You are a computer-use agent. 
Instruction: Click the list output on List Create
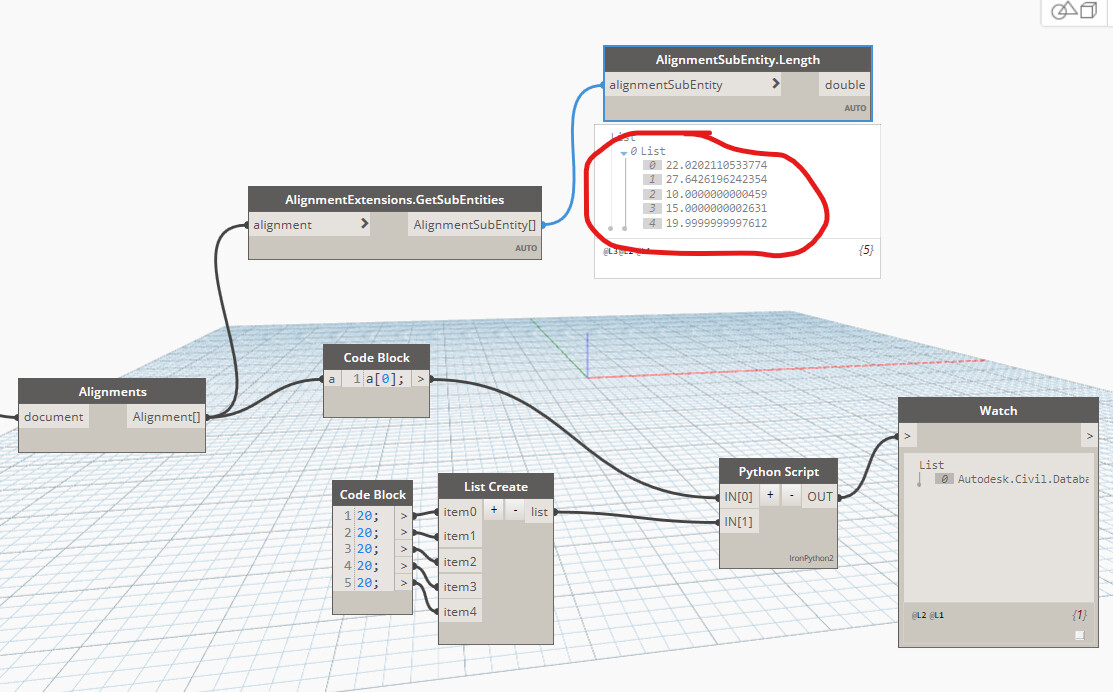coord(539,510)
